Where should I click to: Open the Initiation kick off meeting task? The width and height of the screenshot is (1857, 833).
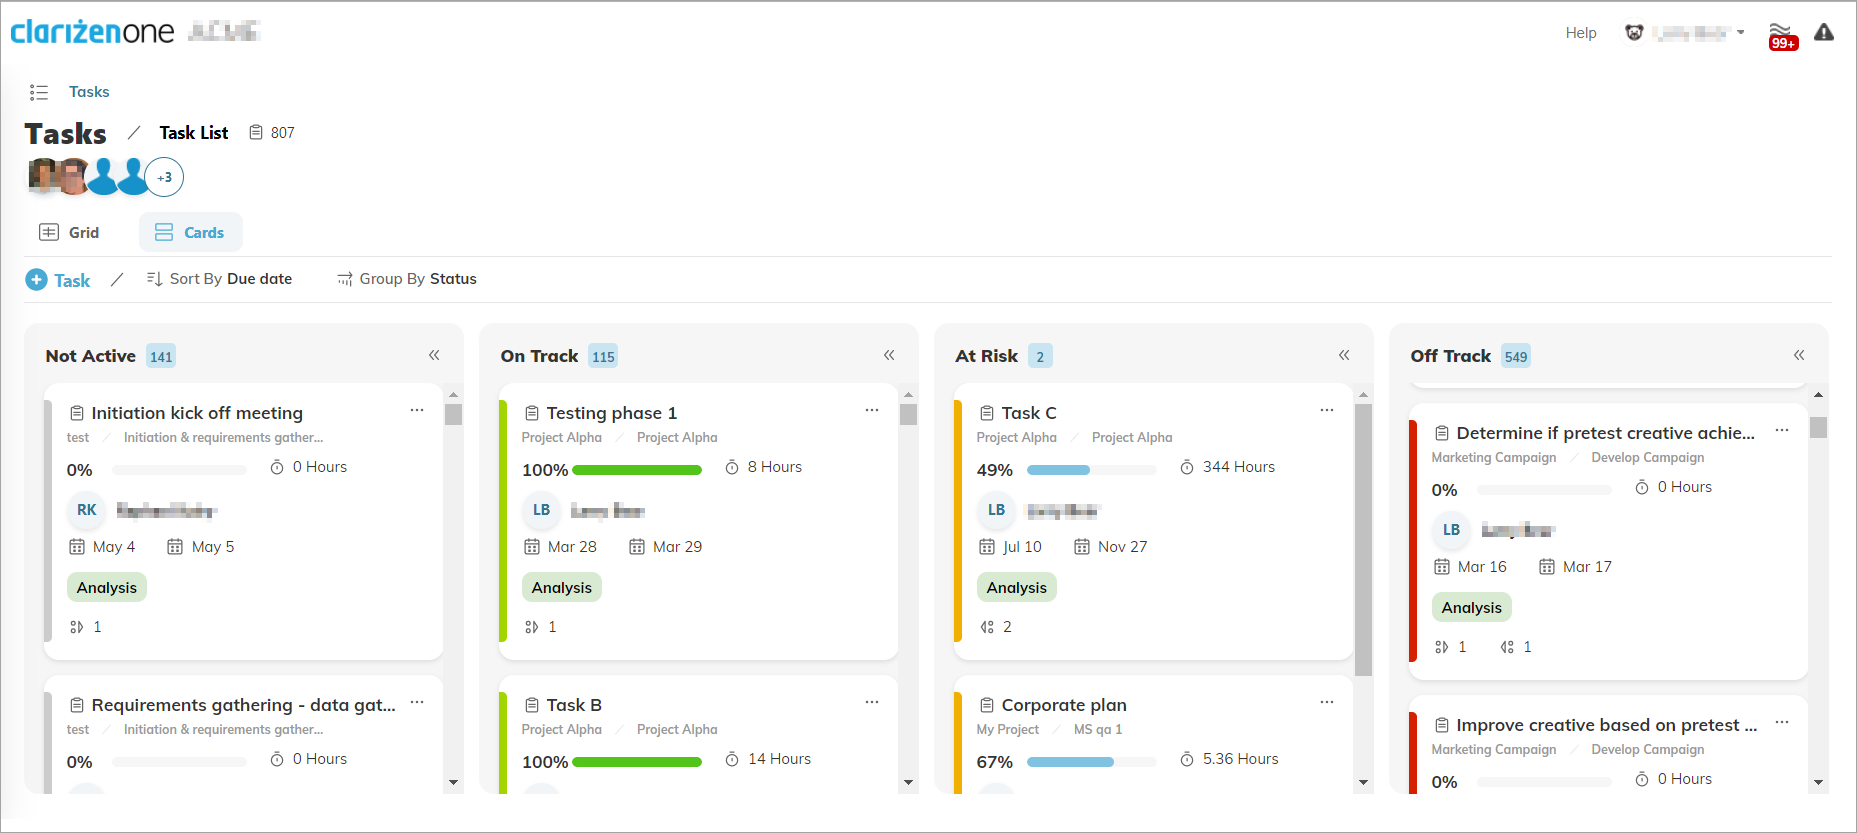[197, 413]
